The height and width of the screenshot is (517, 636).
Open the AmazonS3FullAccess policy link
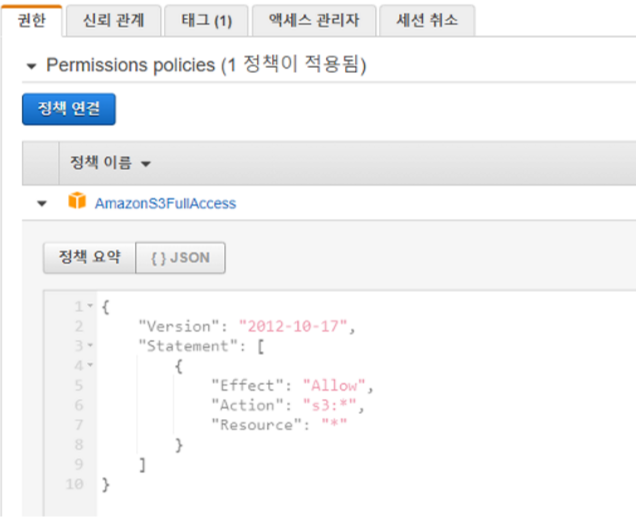(x=165, y=203)
